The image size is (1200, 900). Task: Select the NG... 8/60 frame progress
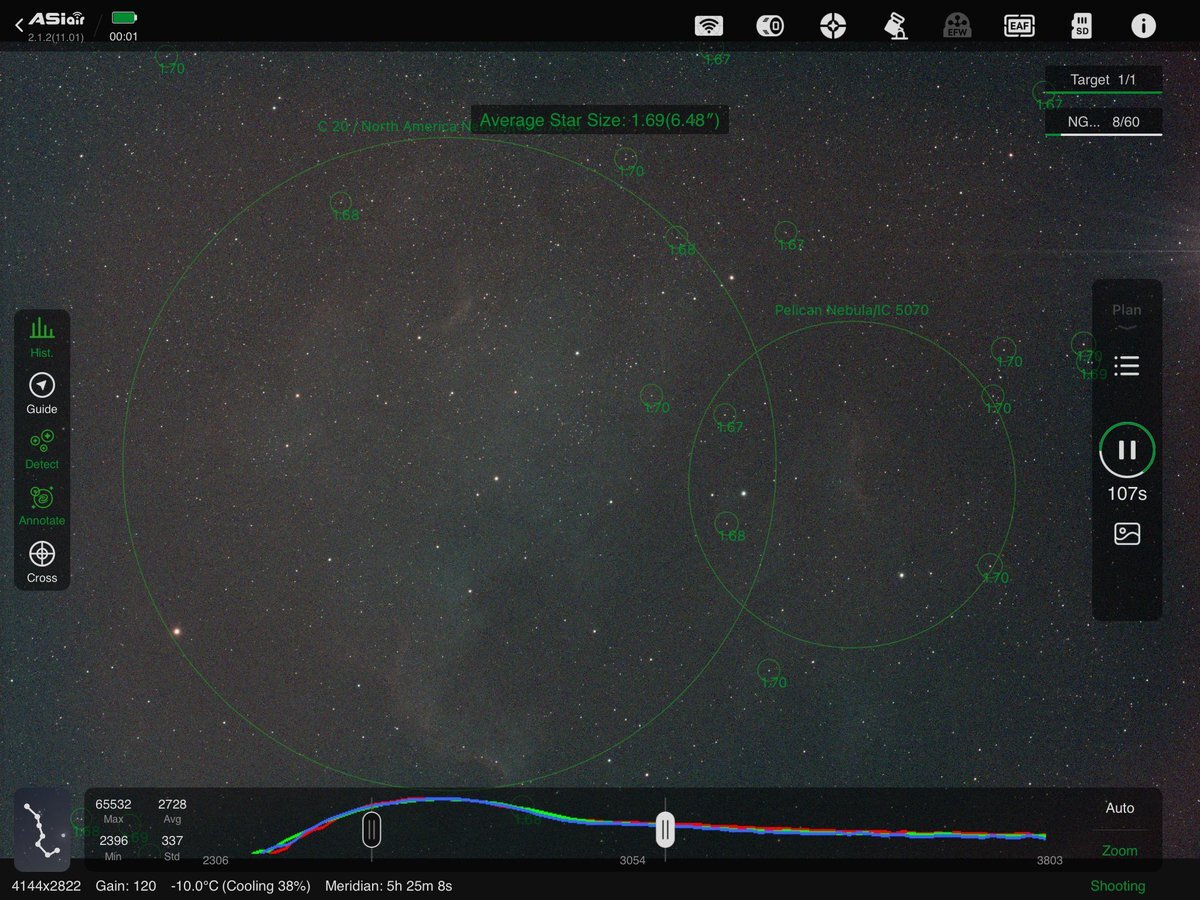1103,122
